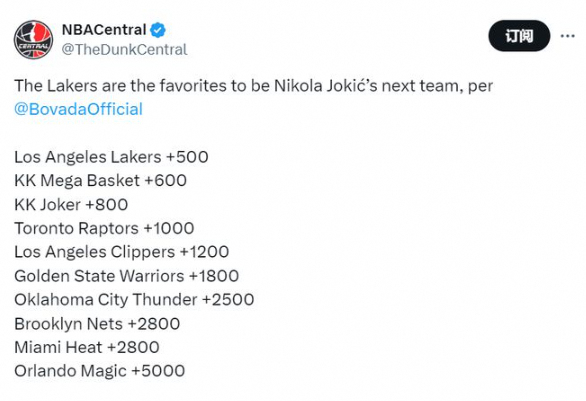Select the Miami Heat +2800 line
The width and height of the screenshot is (586, 401).
click(x=87, y=347)
